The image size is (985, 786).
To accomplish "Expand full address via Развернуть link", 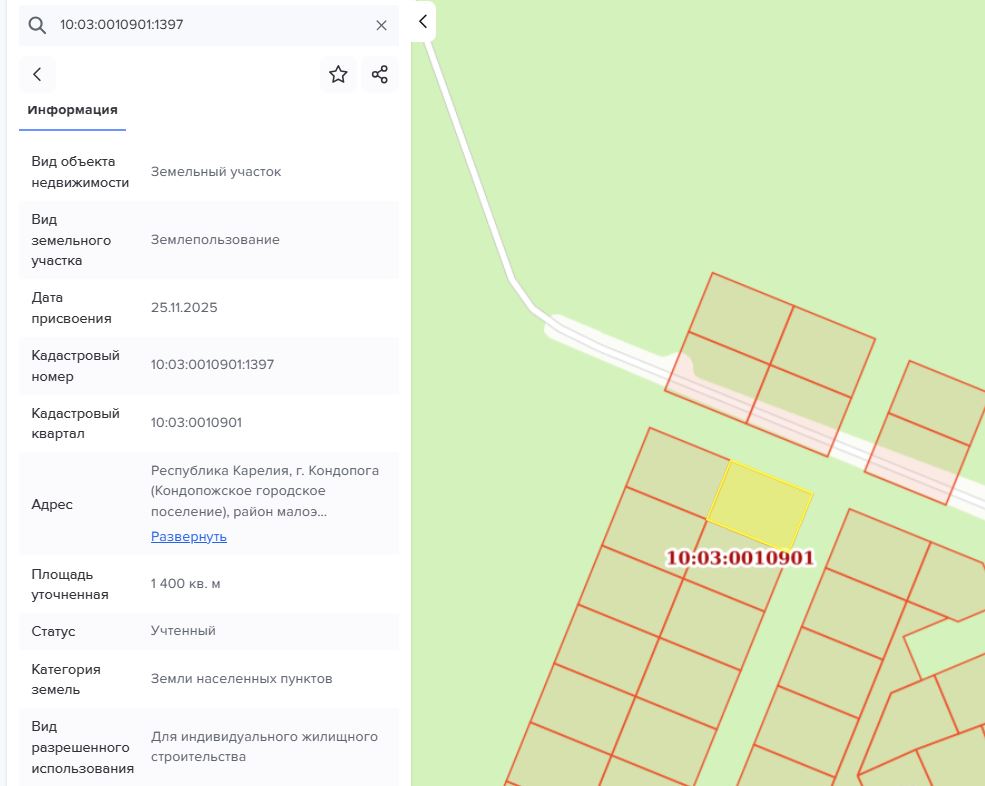I will point(188,537).
